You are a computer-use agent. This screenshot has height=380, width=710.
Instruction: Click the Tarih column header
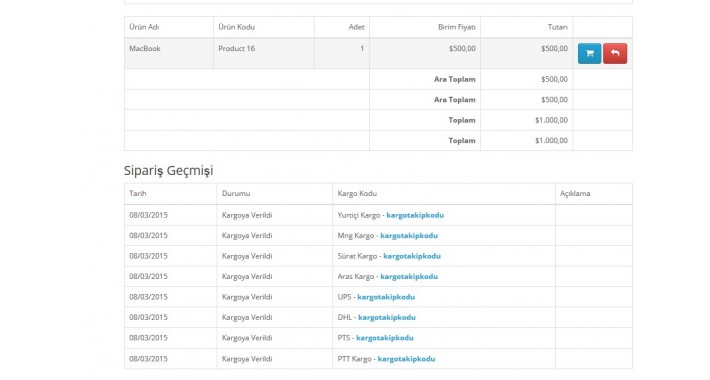pos(171,193)
